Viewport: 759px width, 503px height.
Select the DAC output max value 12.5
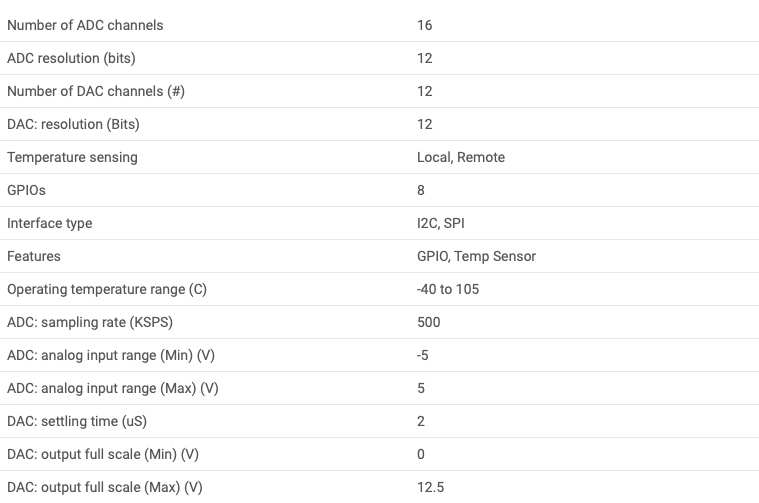(430, 487)
